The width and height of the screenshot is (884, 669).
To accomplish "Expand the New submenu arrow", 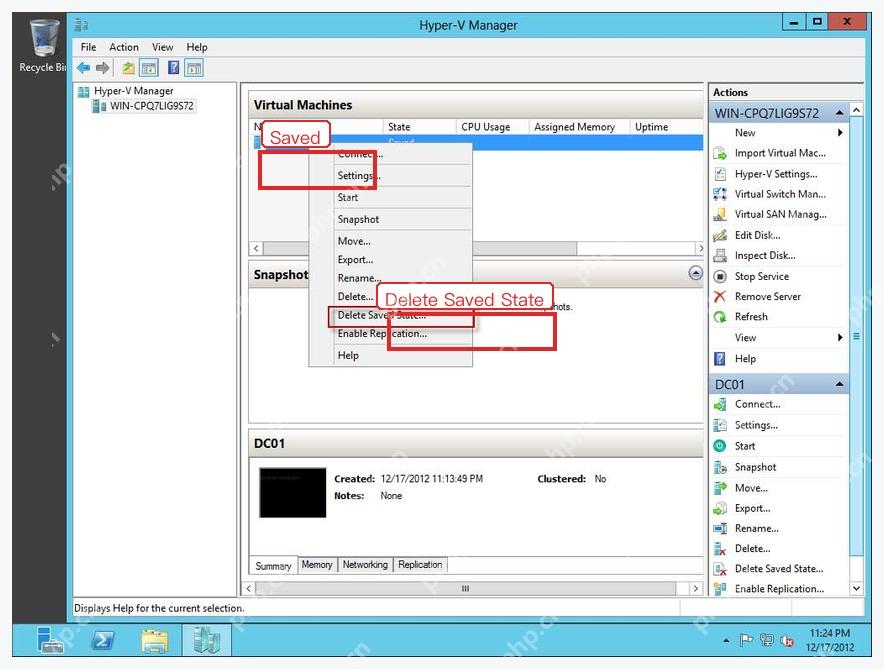I will point(840,133).
